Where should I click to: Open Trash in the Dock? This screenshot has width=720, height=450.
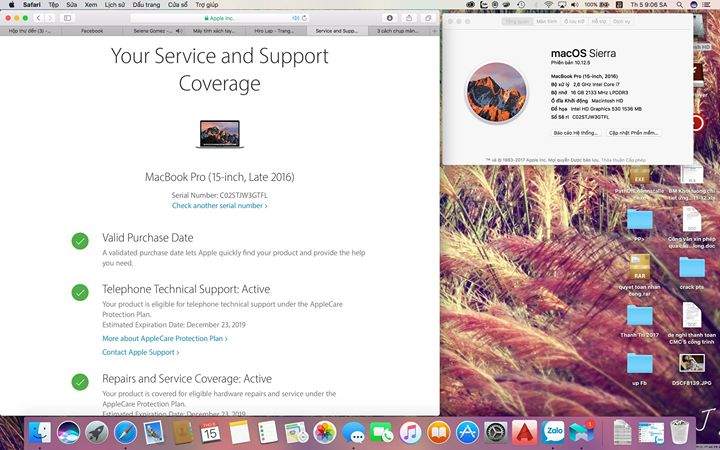pos(679,433)
